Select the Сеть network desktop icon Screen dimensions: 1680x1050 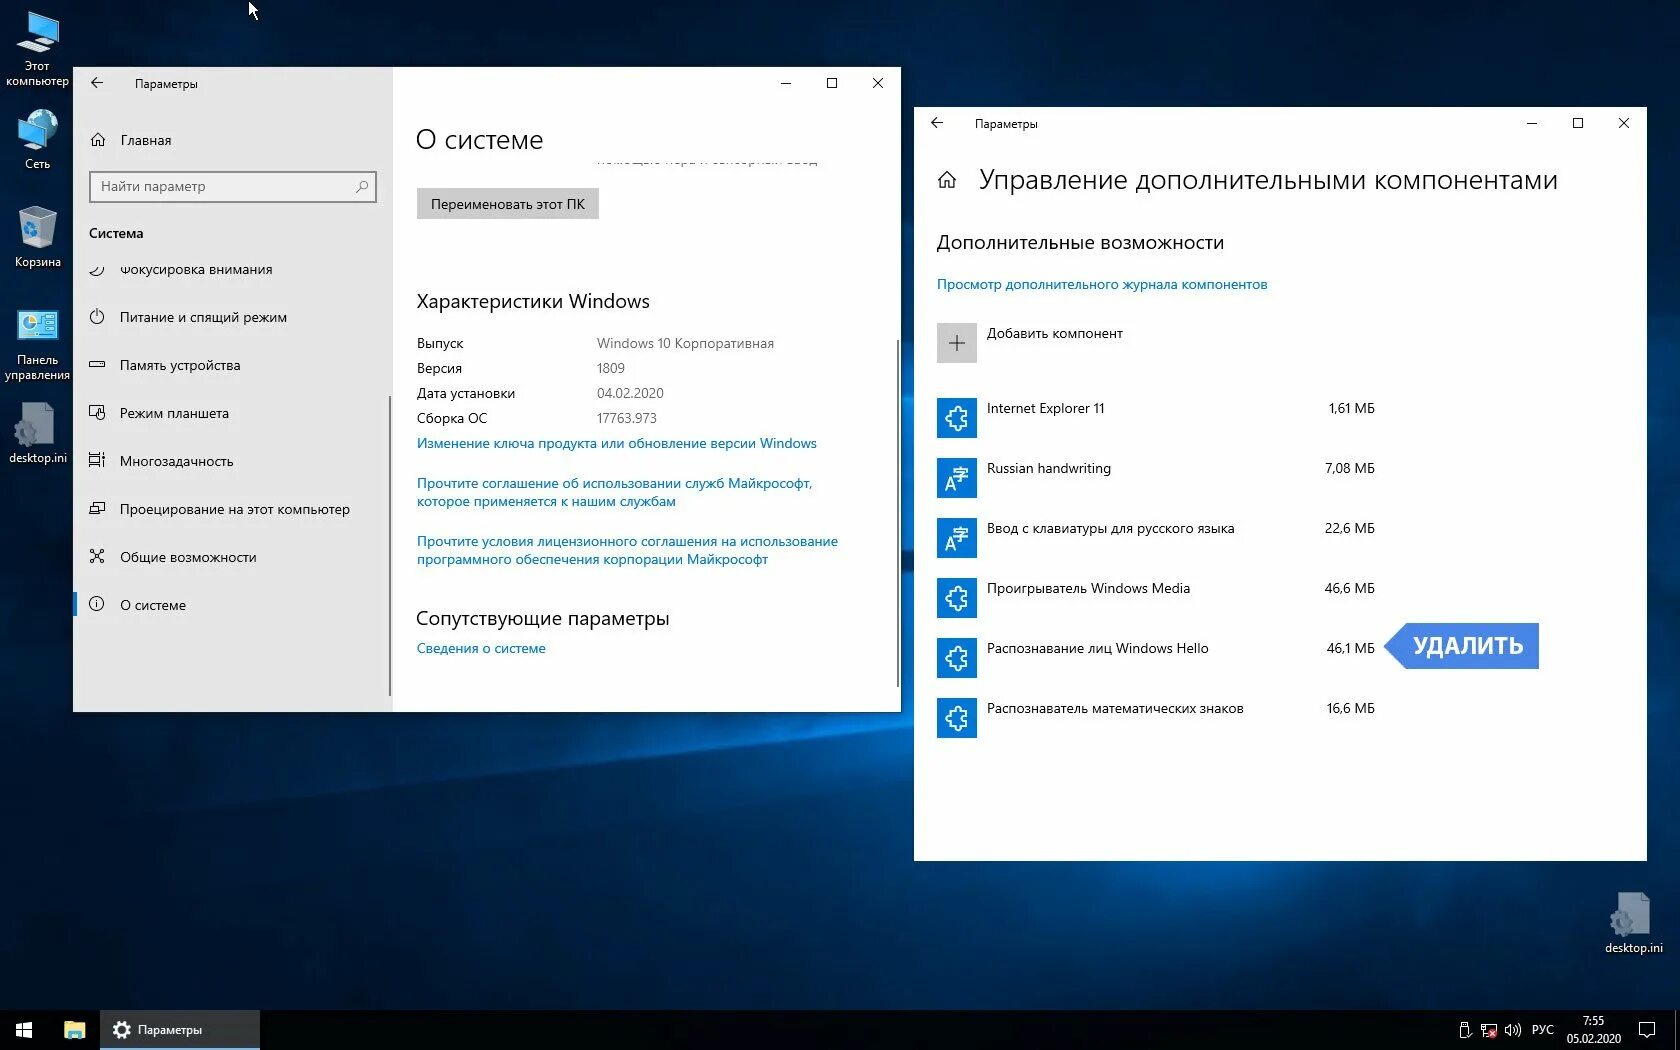coord(37,140)
